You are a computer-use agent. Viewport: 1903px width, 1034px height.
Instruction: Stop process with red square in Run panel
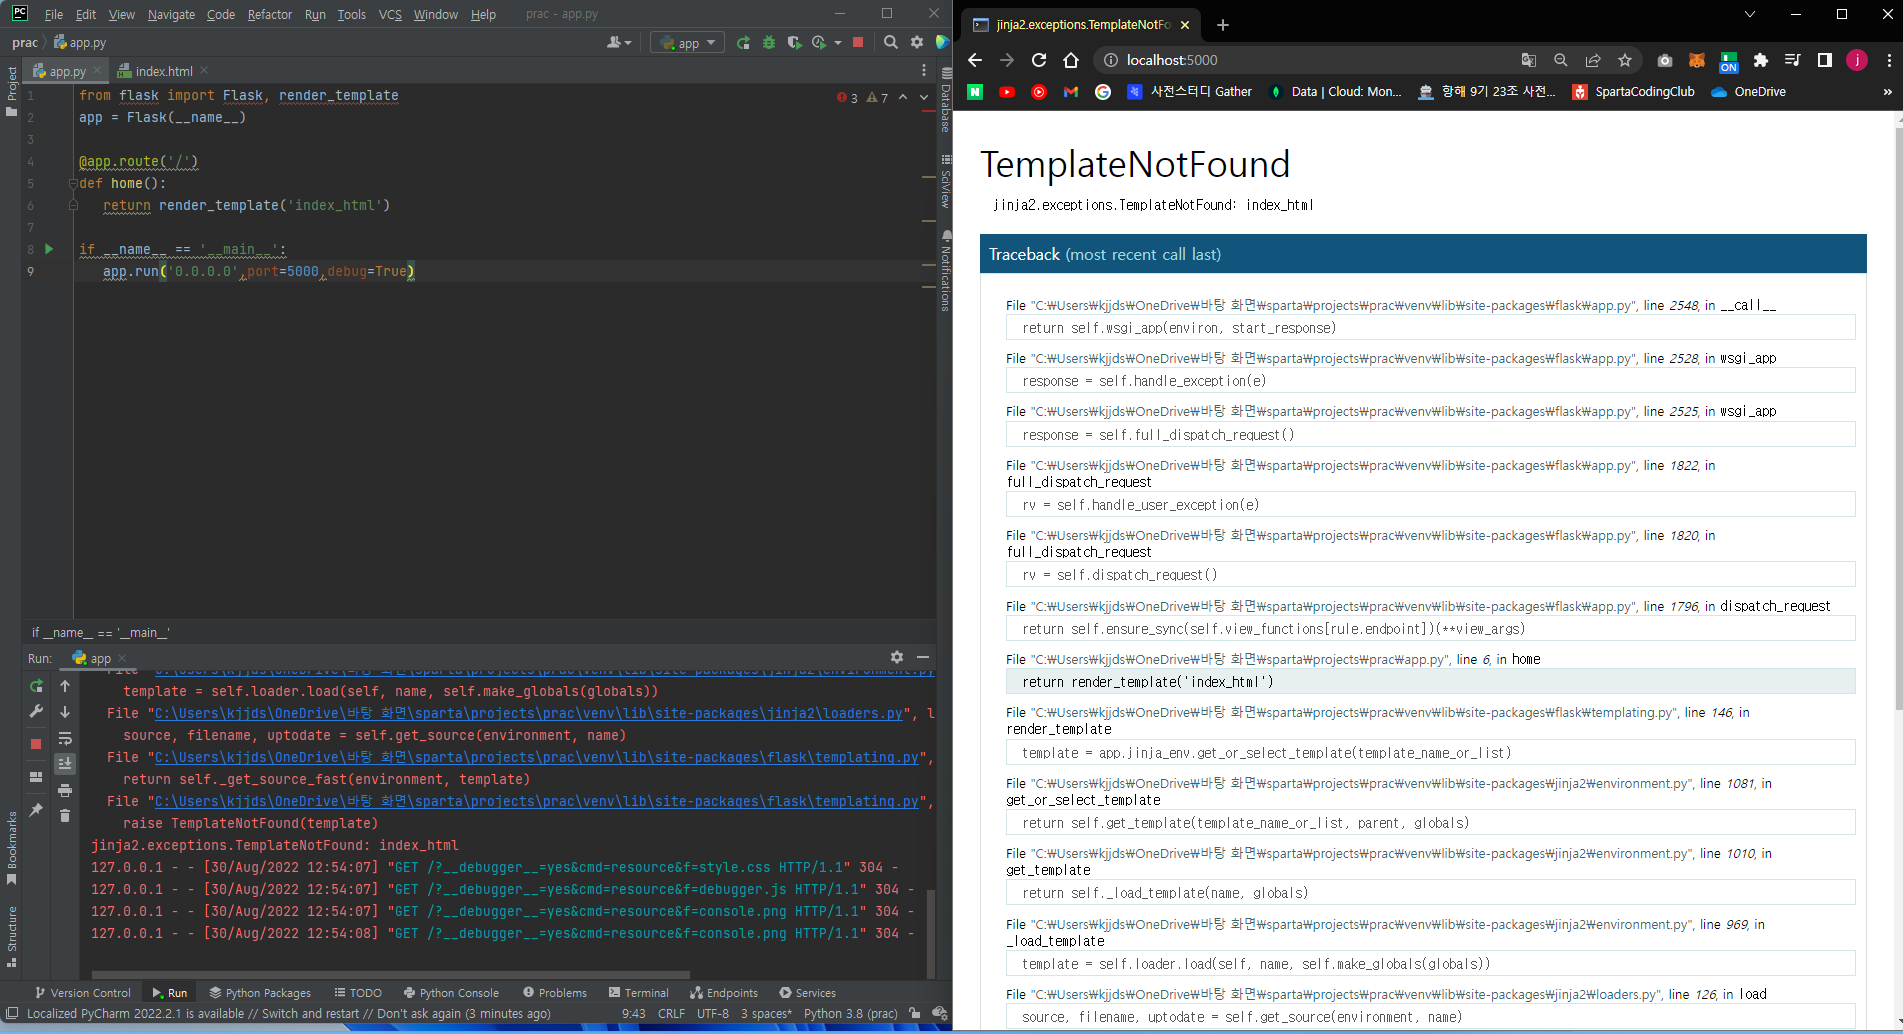[x=36, y=744]
